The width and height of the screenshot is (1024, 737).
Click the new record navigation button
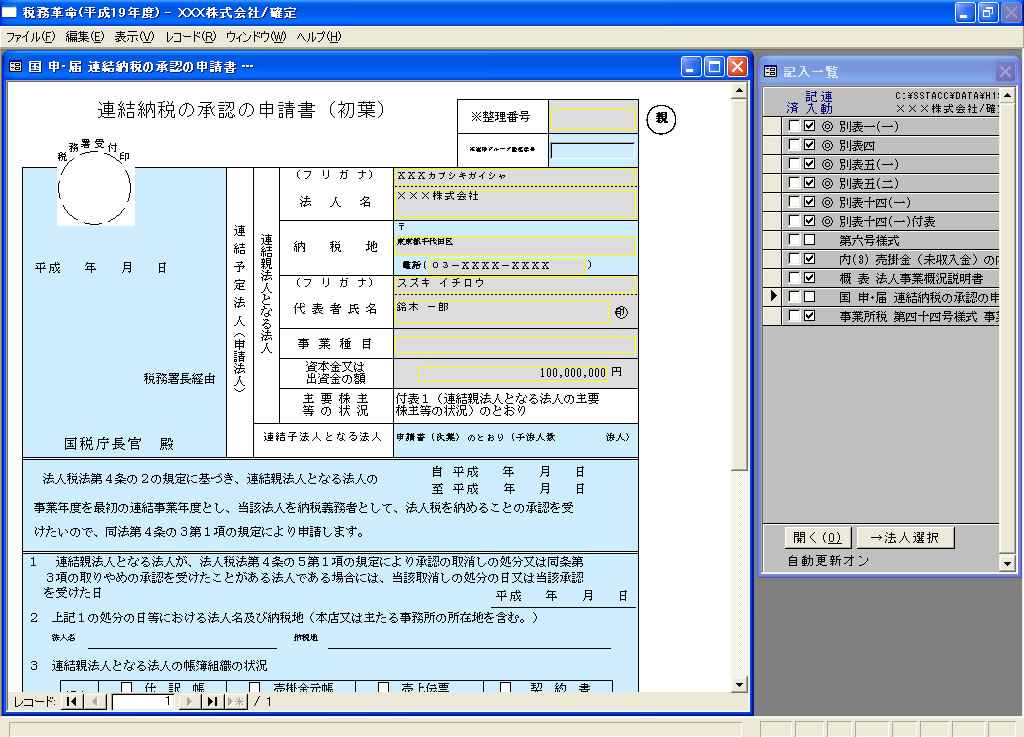(x=236, y=701)
